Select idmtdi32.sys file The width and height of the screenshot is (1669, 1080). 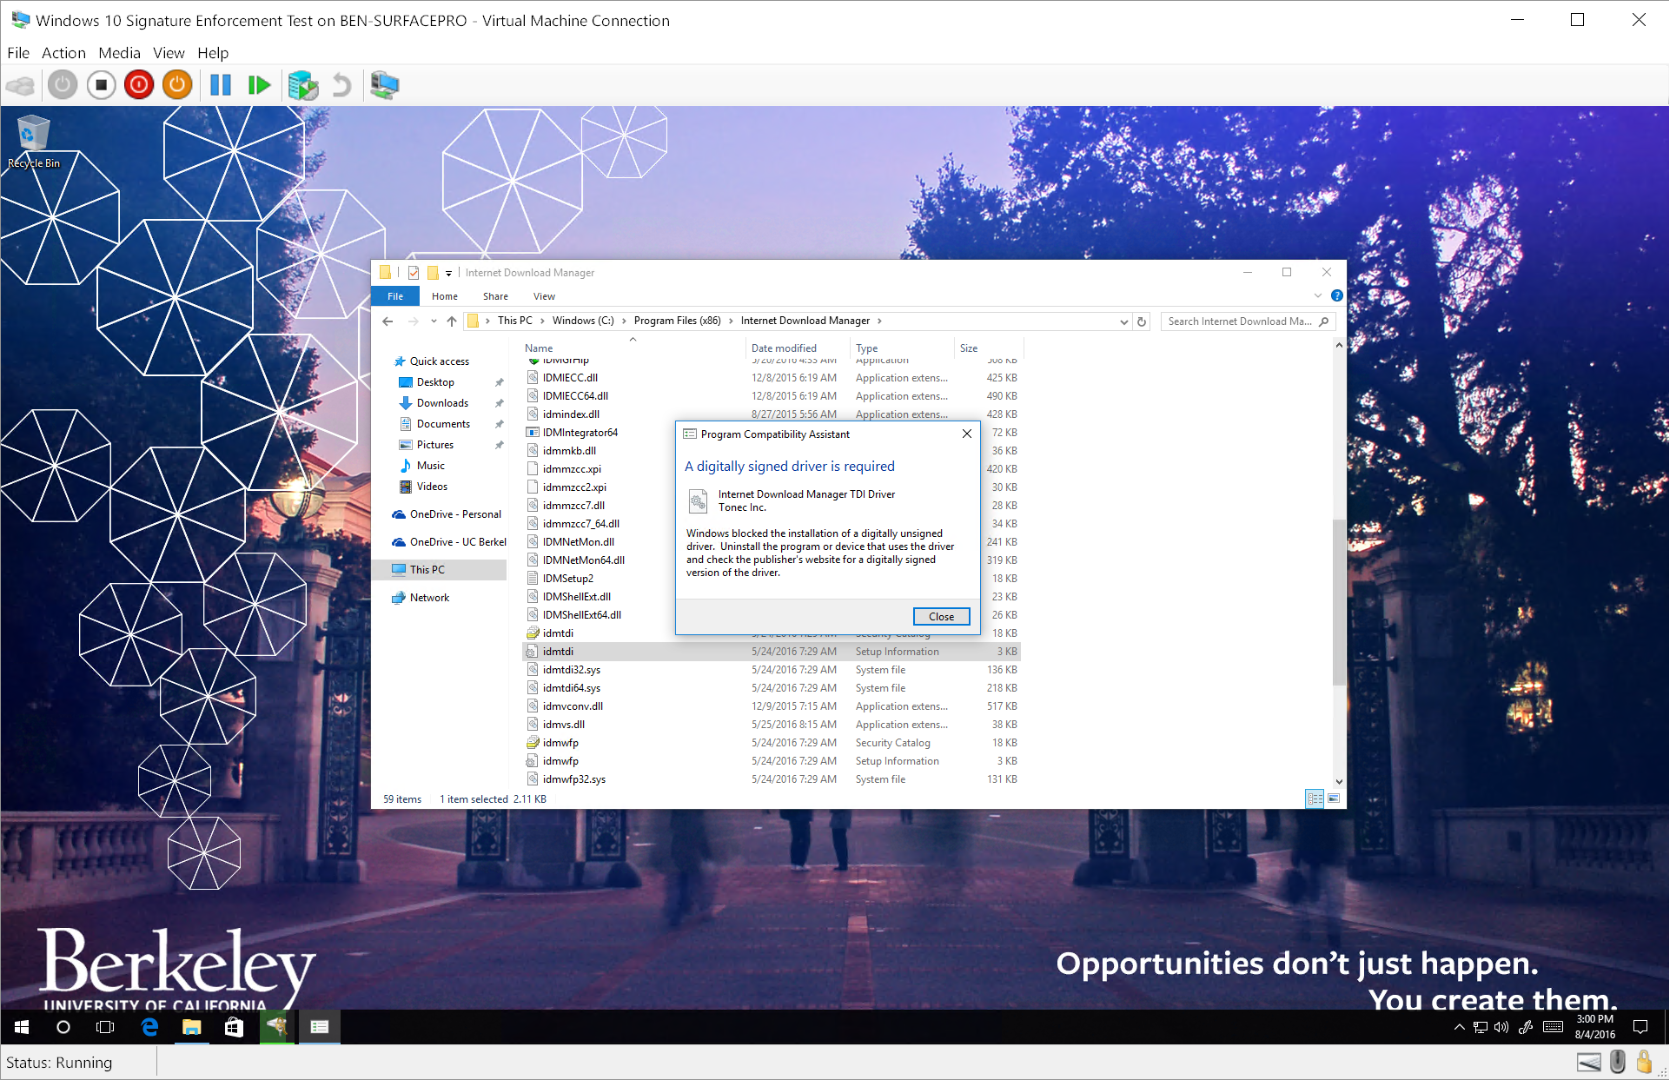tap(571, 670)
